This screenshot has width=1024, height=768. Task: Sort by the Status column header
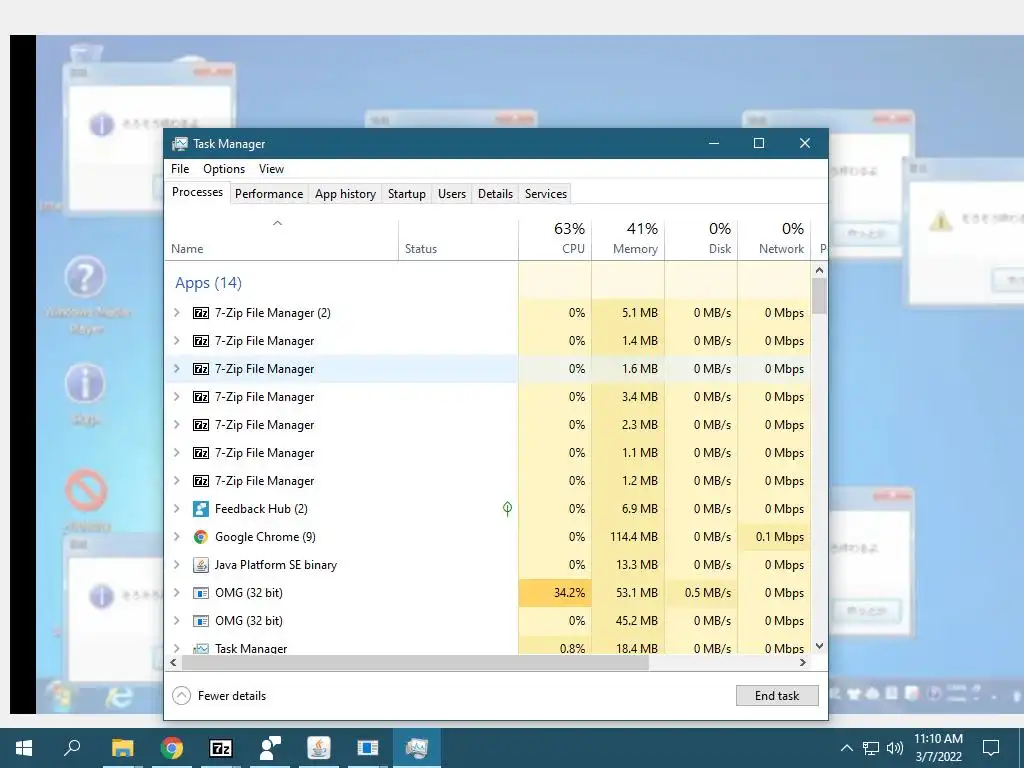pos(458,238)
